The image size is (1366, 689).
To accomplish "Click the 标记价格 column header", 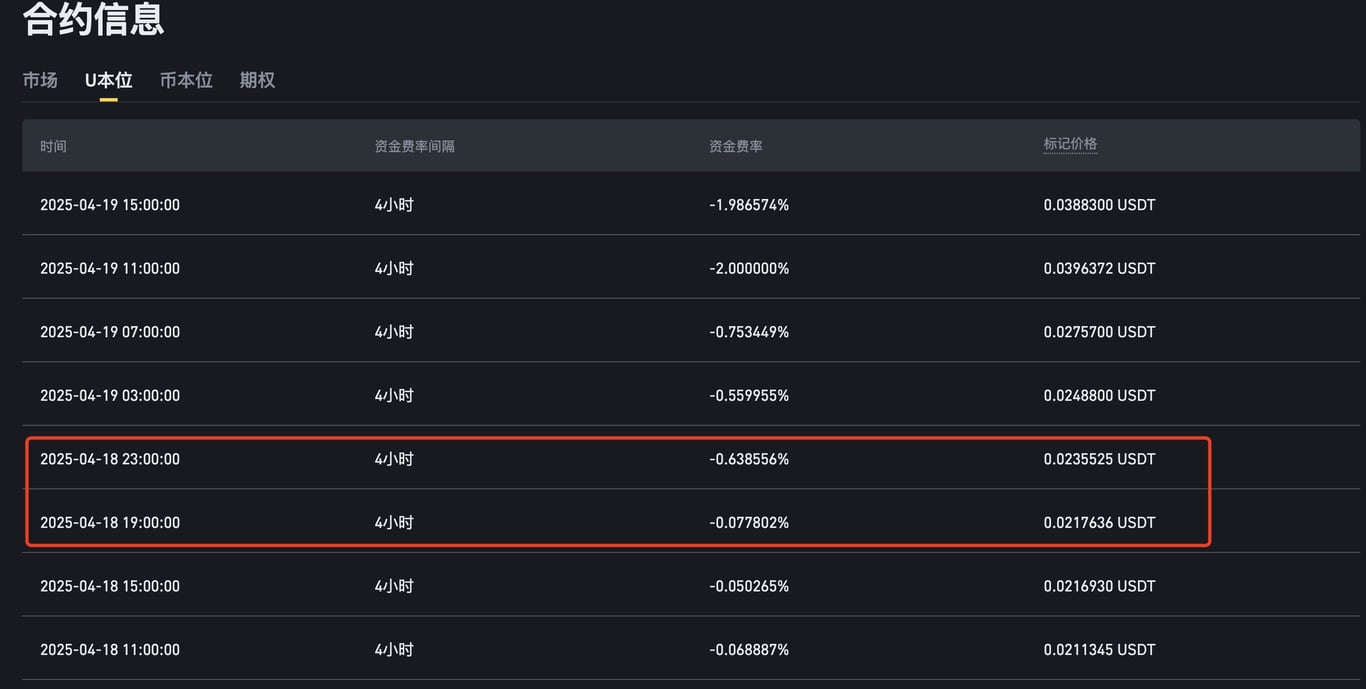I will (x=1070, y=144).
